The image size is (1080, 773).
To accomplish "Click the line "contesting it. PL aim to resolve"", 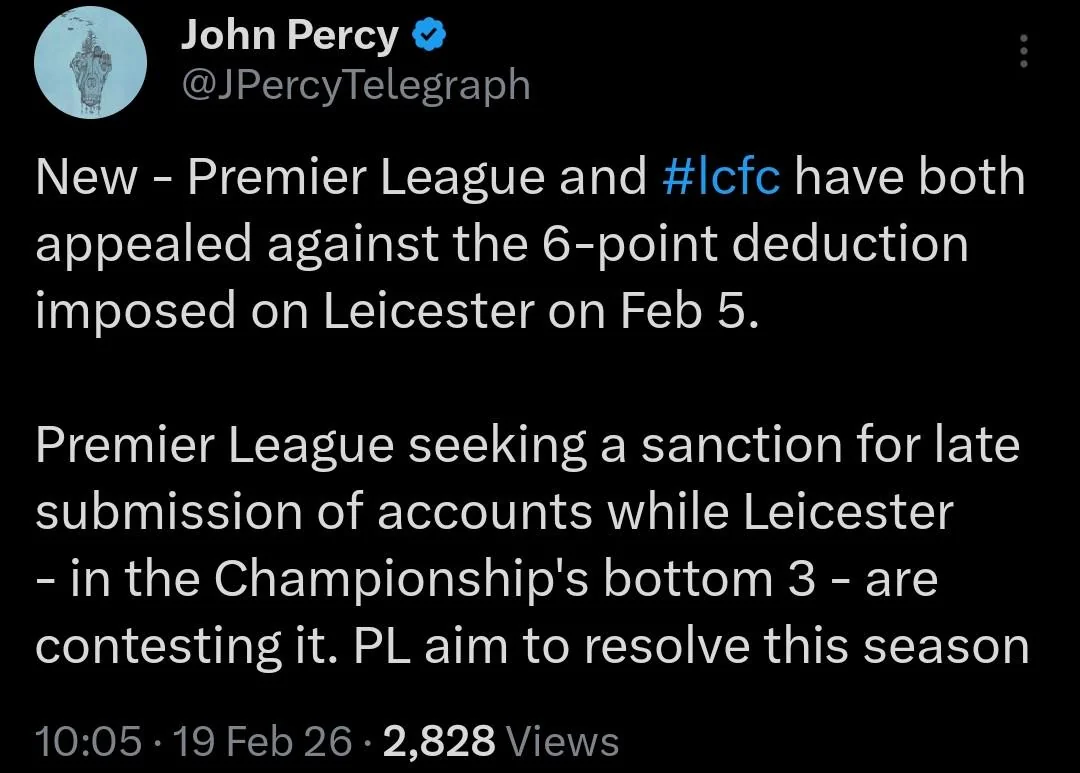I will click(x=530, y=646).
